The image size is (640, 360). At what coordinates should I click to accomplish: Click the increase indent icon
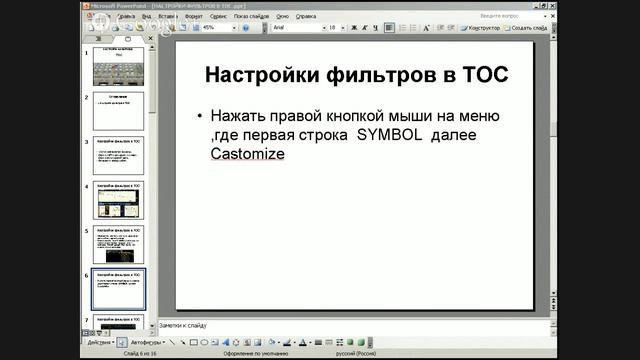point(451,28)
